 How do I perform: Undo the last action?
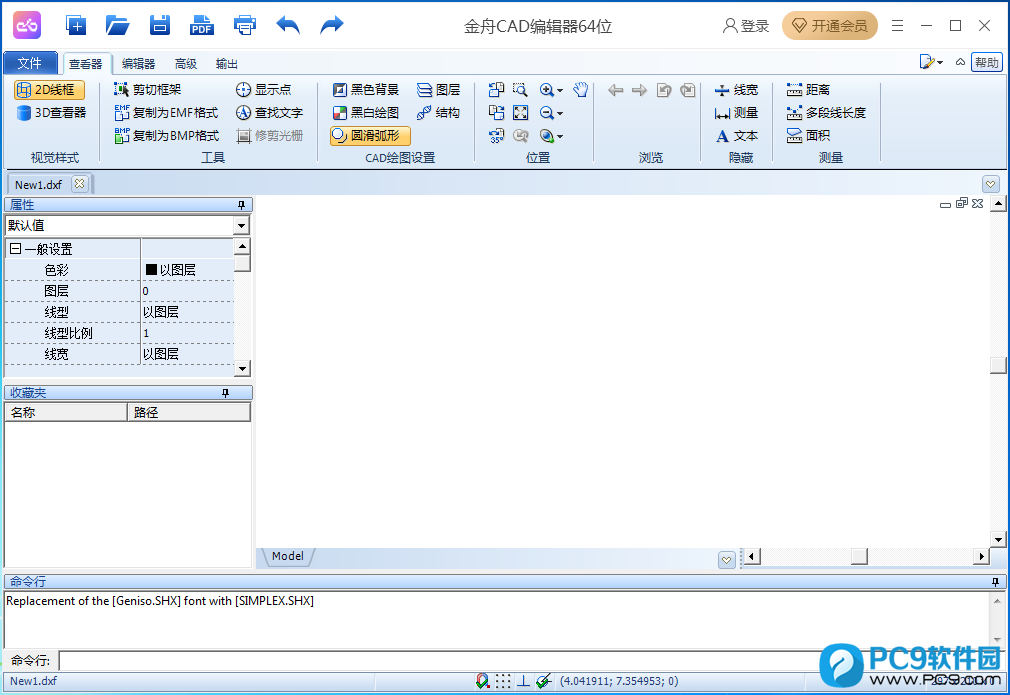click(x=288, y=25)
